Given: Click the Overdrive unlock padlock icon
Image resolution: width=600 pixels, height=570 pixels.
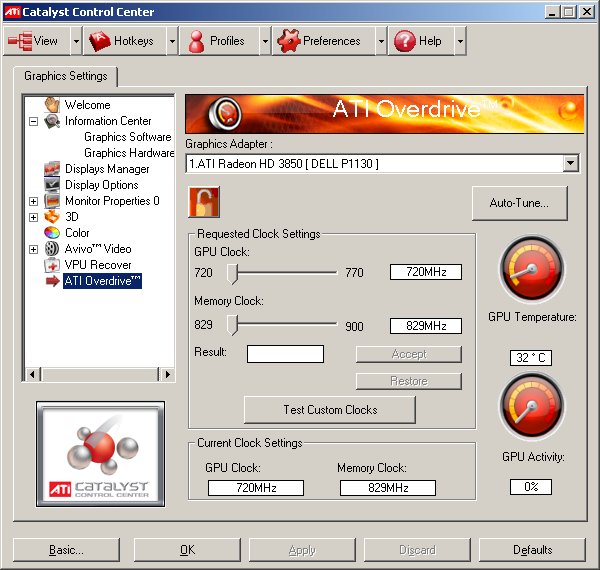Looking at the screenshot, I should (204, 202).
